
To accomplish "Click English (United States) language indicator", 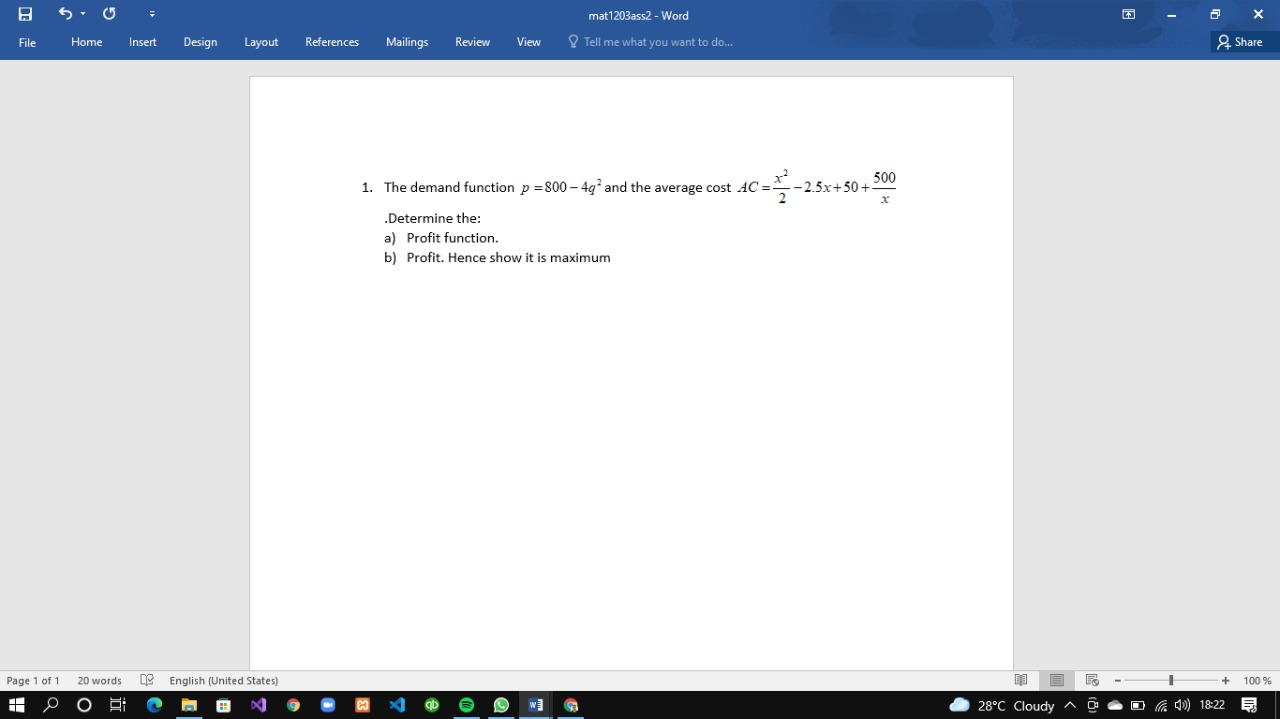I will tap(224, 681).
